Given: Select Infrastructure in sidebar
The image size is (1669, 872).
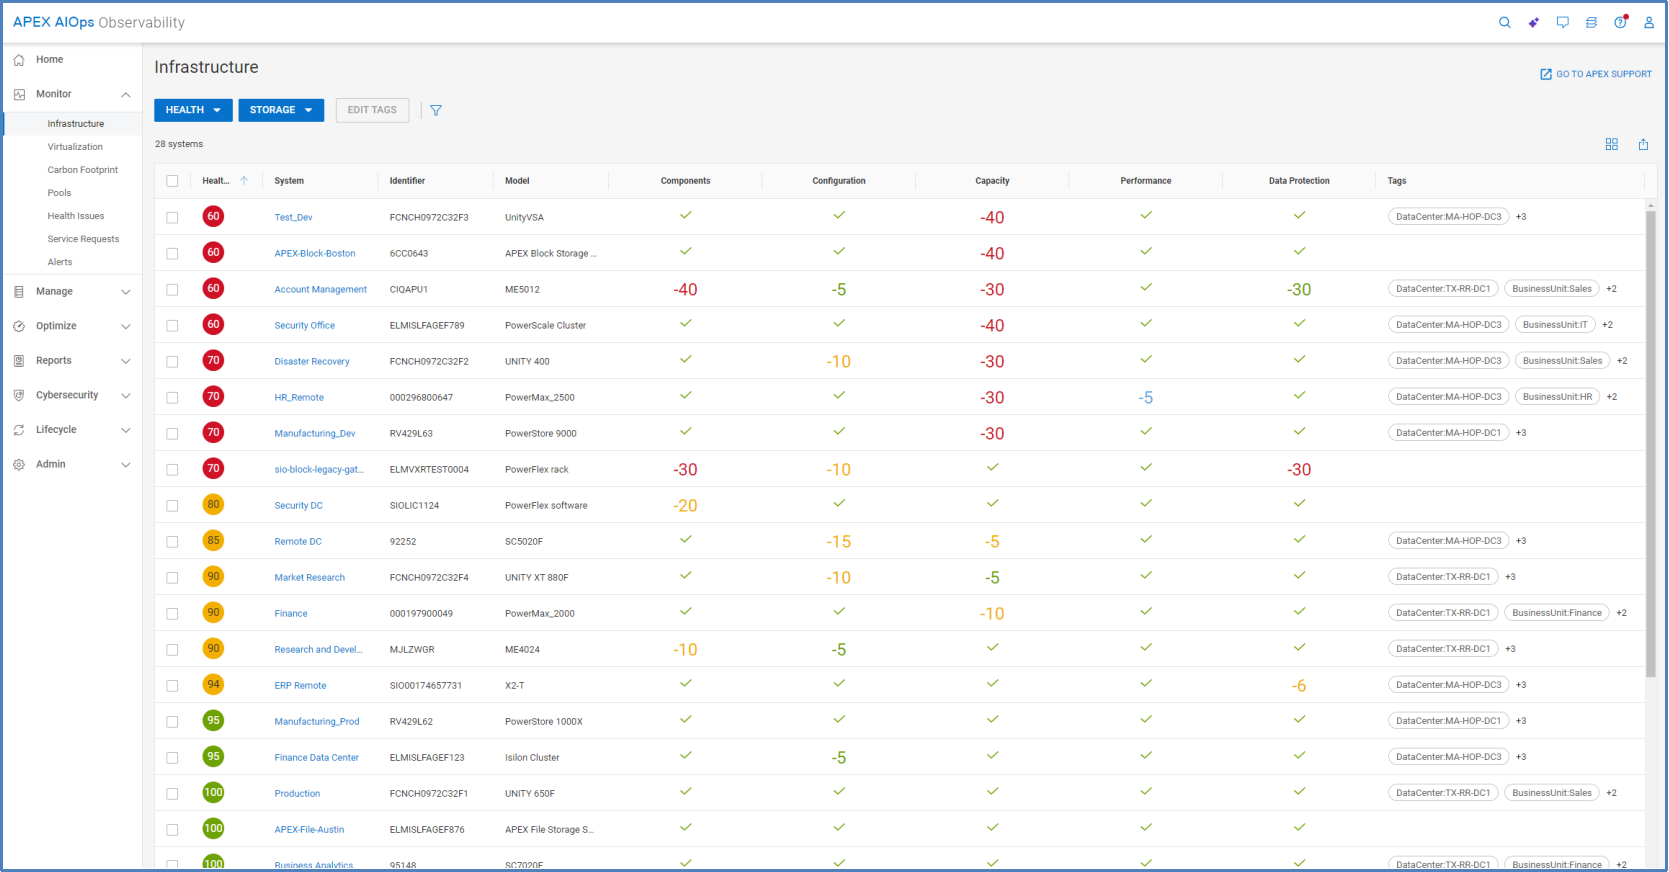Looking at the screenshot, I should click(x=75, y=124).
